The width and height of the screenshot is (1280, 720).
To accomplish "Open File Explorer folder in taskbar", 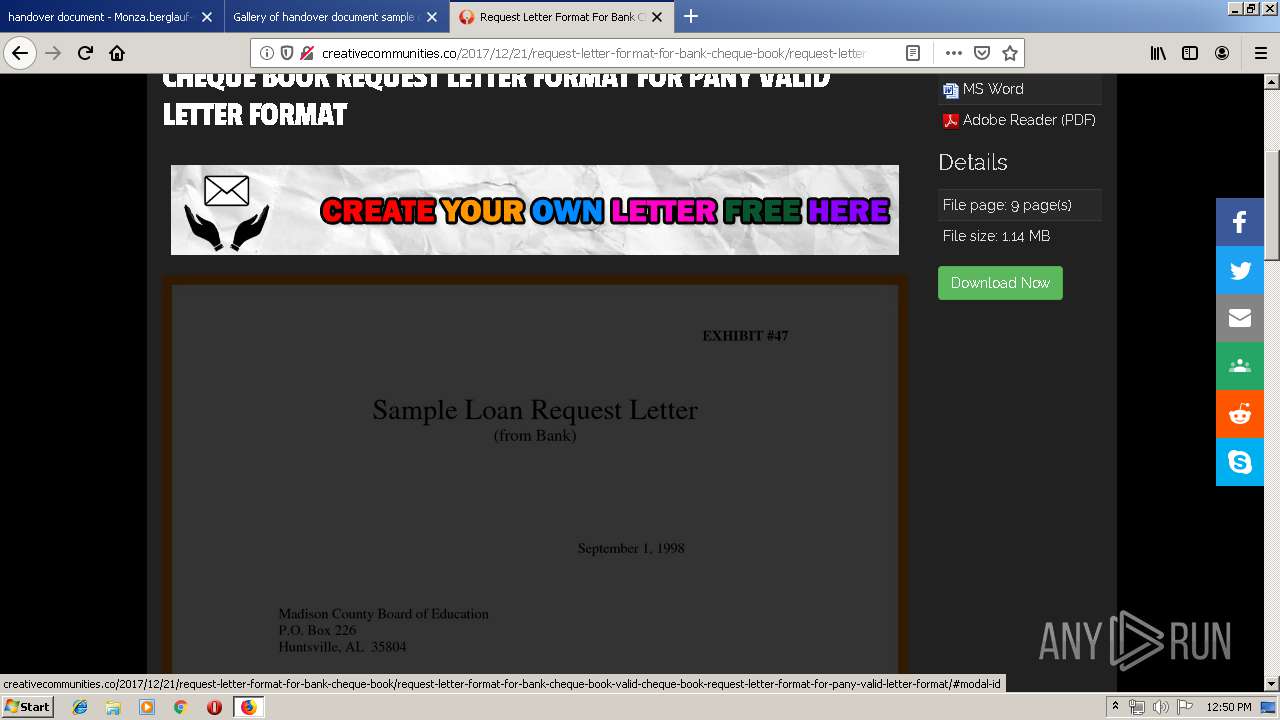I will 113,707.
